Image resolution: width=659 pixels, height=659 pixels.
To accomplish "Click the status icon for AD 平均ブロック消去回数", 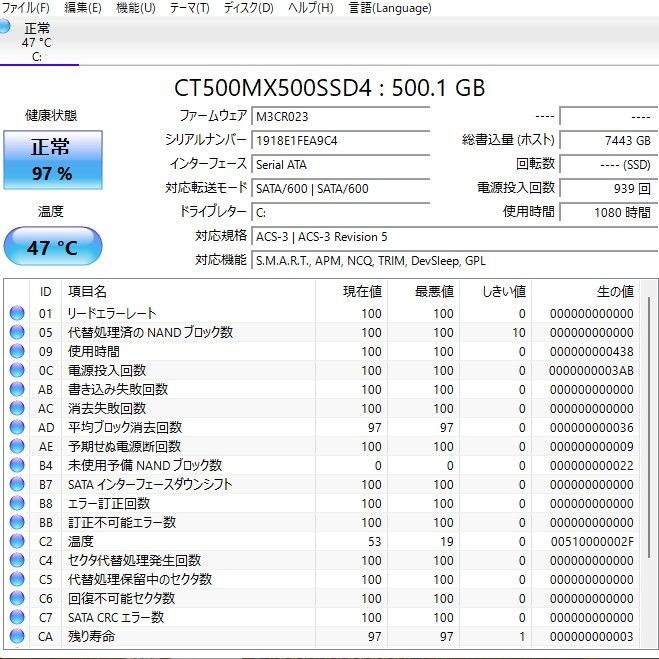I will click(x=17, y=427).
